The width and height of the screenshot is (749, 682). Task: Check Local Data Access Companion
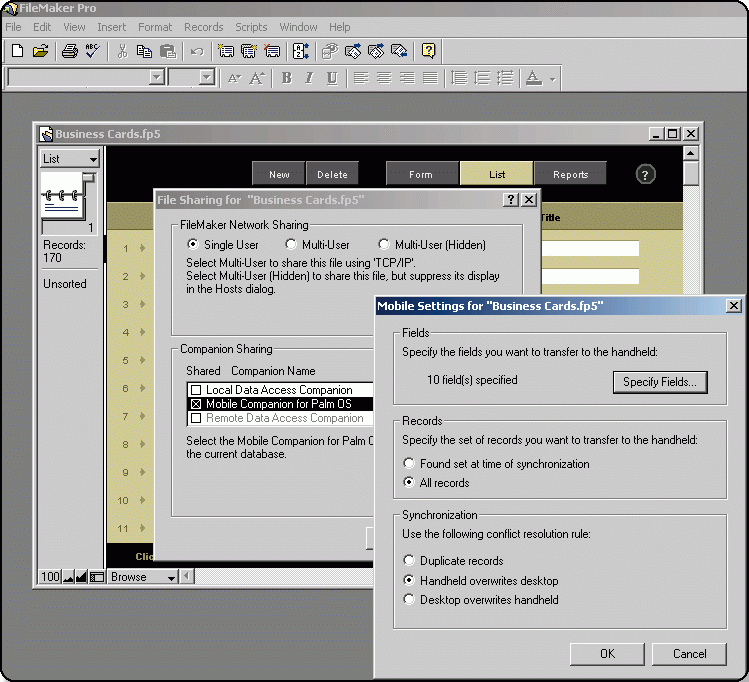pos(196,390)
